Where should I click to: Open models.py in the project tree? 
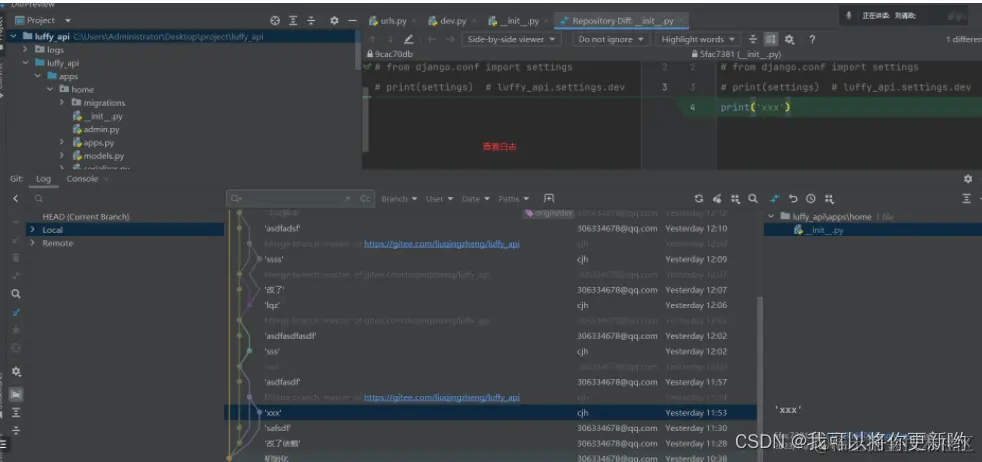coord(98,156)
